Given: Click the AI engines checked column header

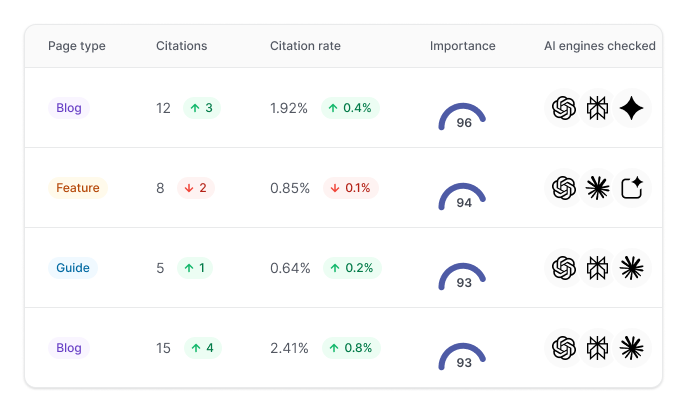Looking at the screenshot, I should click(599, 46).
